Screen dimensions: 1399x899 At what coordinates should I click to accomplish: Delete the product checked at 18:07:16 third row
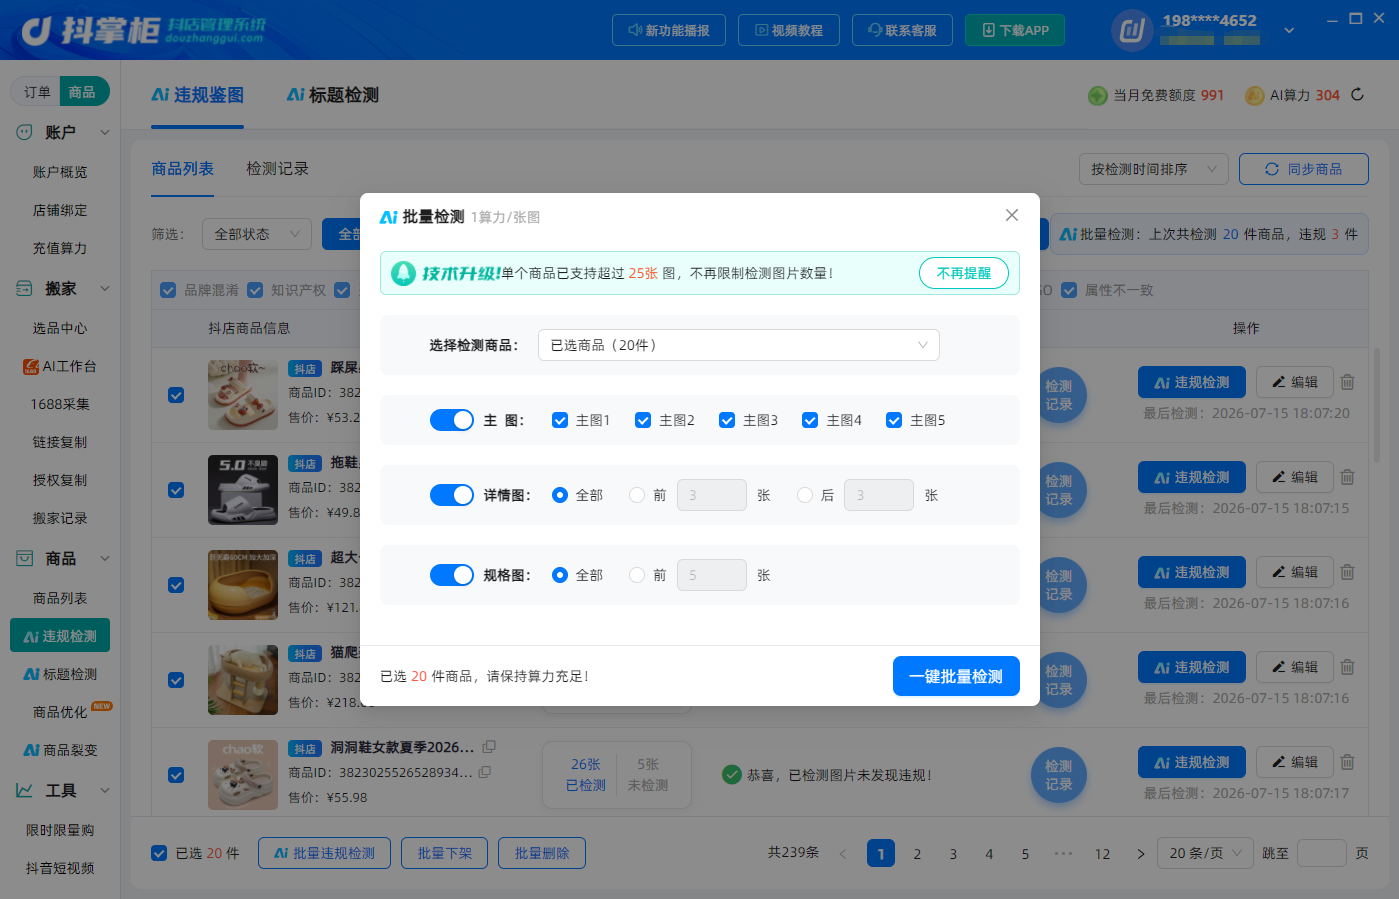click(x=1347, y=572)
